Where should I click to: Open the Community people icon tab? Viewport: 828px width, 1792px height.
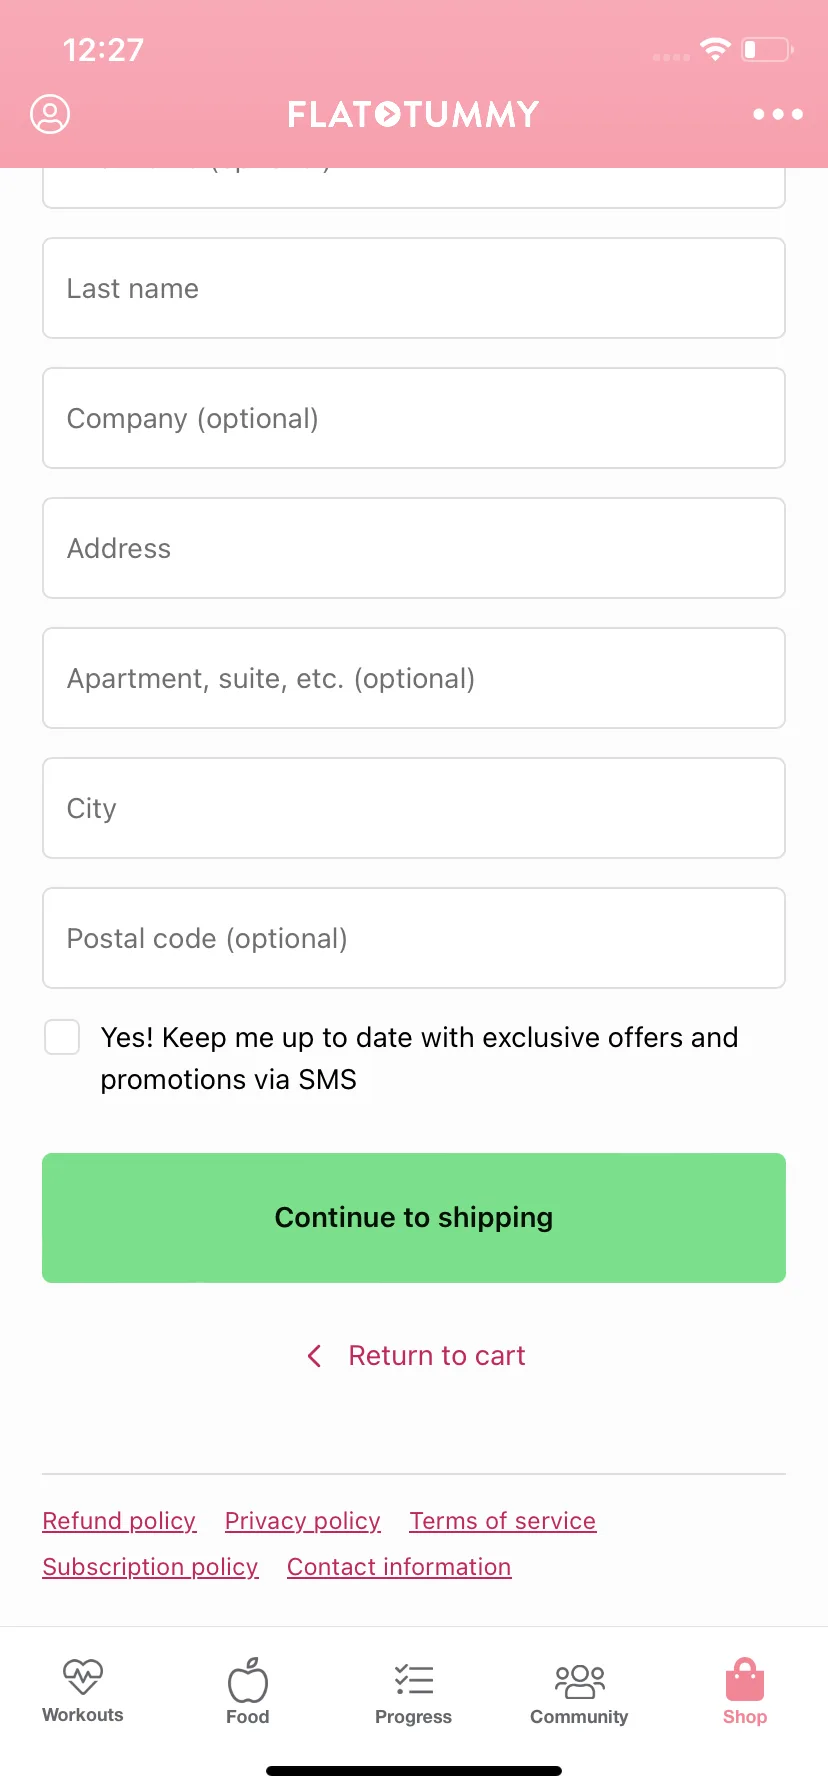(580, 1681)
